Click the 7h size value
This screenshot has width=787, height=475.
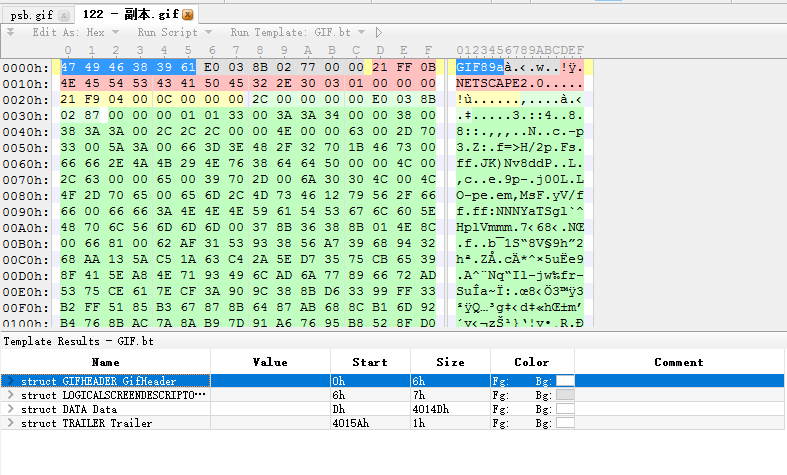[419, 395]
